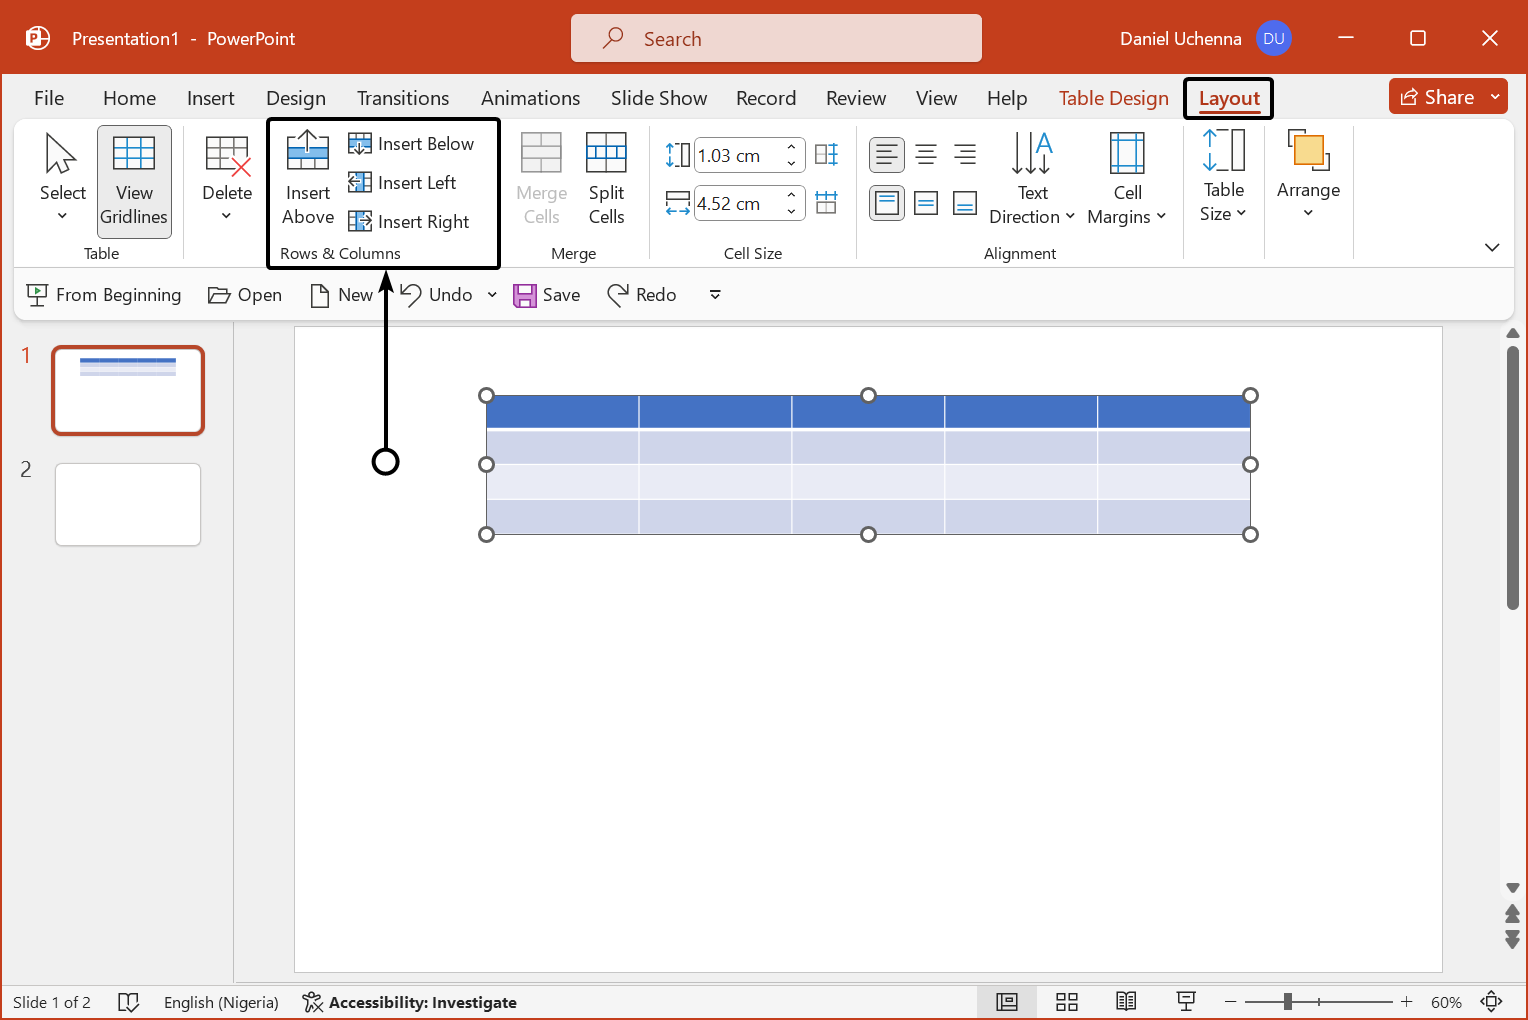Toggle View Gridlines for the table
Screen dimensions: 1528x1020
point(134,181)
